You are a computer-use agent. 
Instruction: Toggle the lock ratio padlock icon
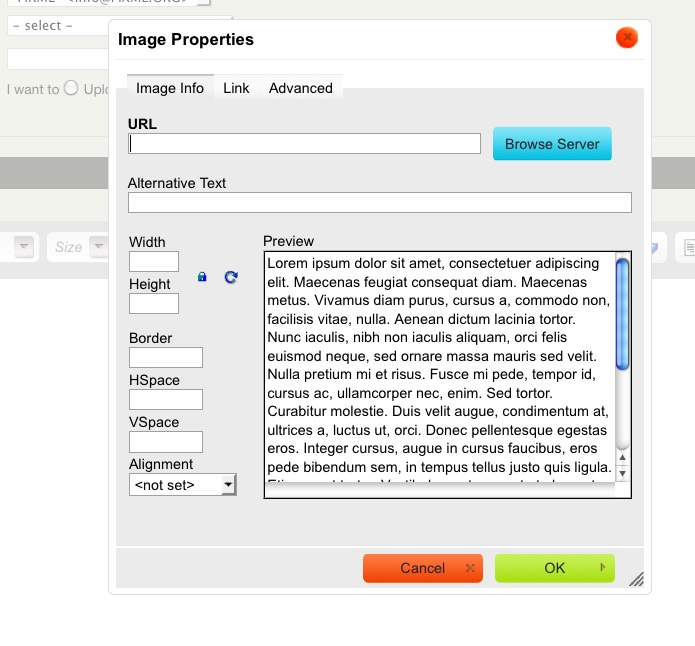202,277
